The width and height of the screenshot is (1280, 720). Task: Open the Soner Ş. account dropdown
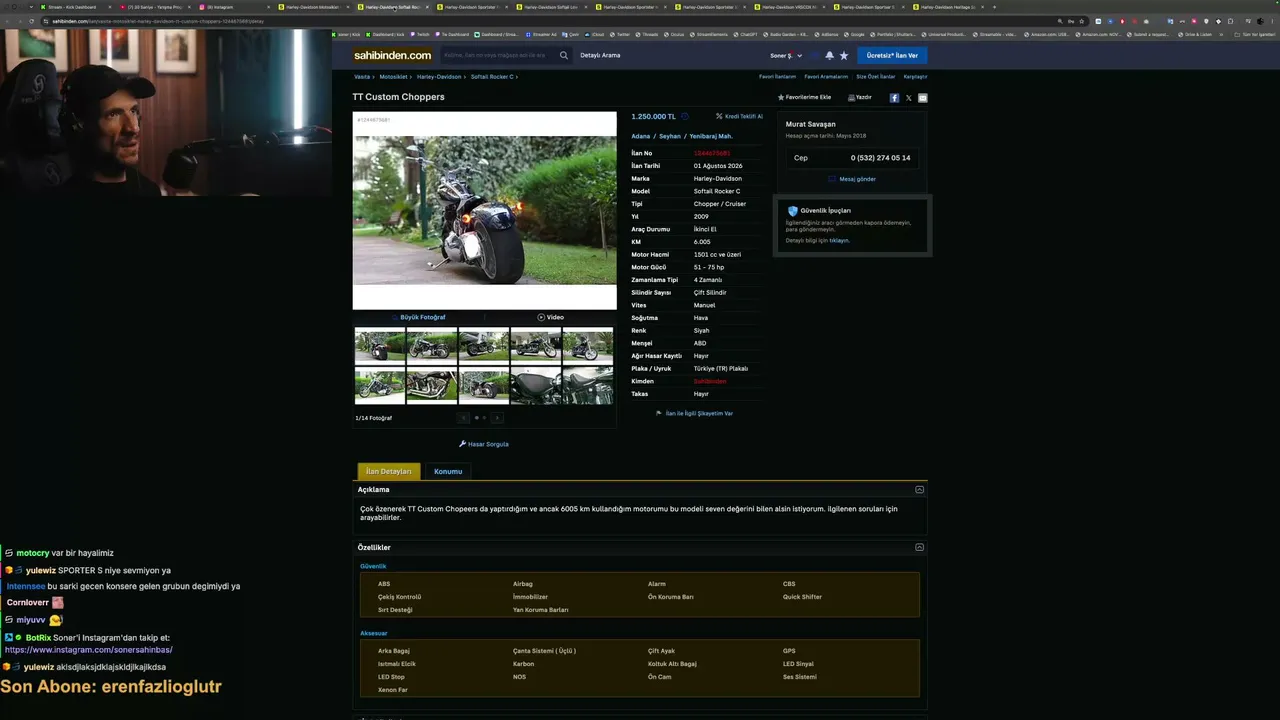pos(786,56)
